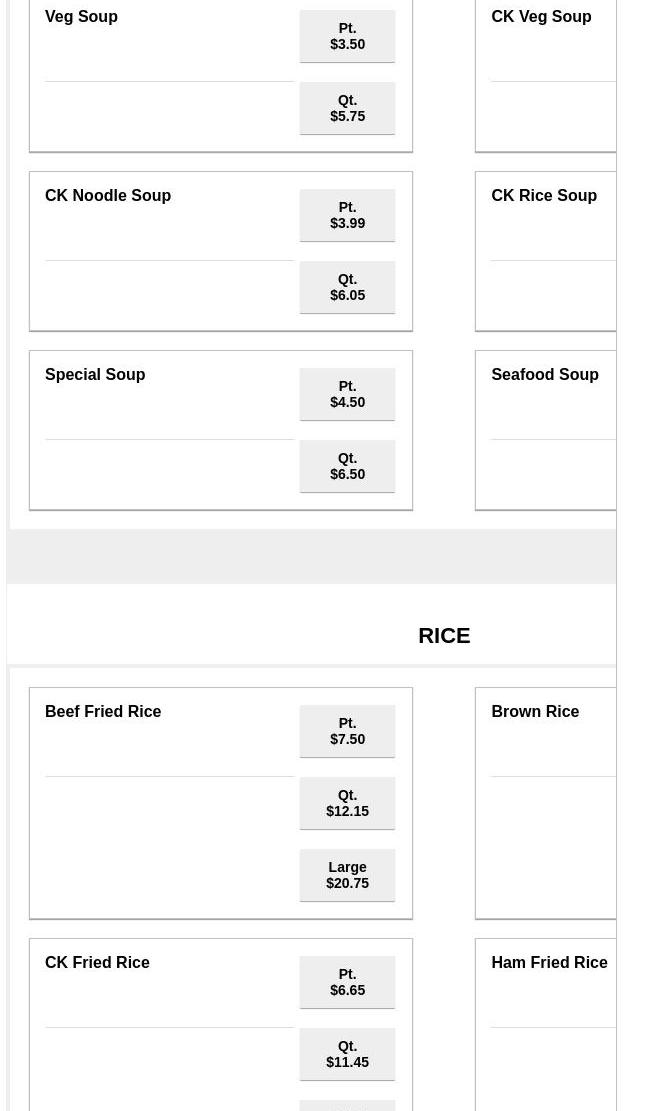This screenshot has height=1111, width=650.
Task: Add Special Soup pint for $4.50
Action: click(347, 394)
